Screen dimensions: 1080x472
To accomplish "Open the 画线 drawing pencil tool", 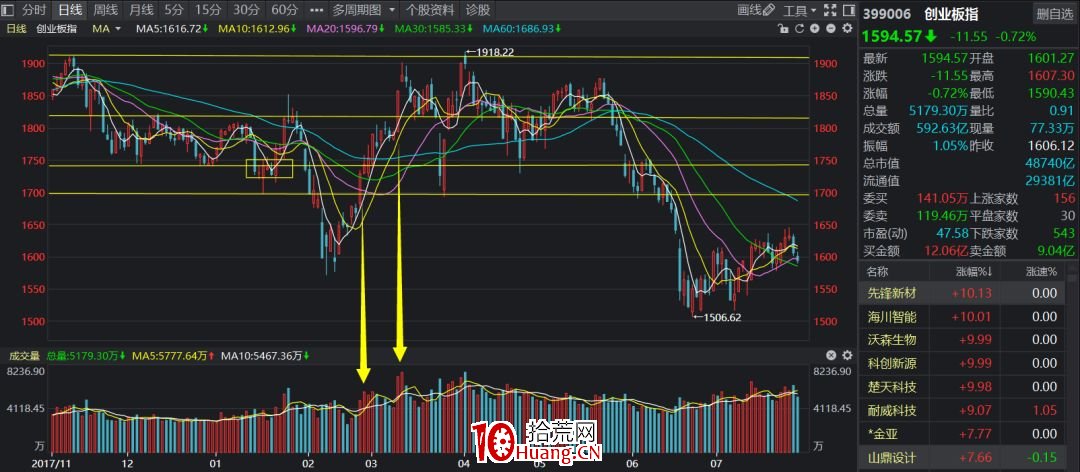I will 756,10.
